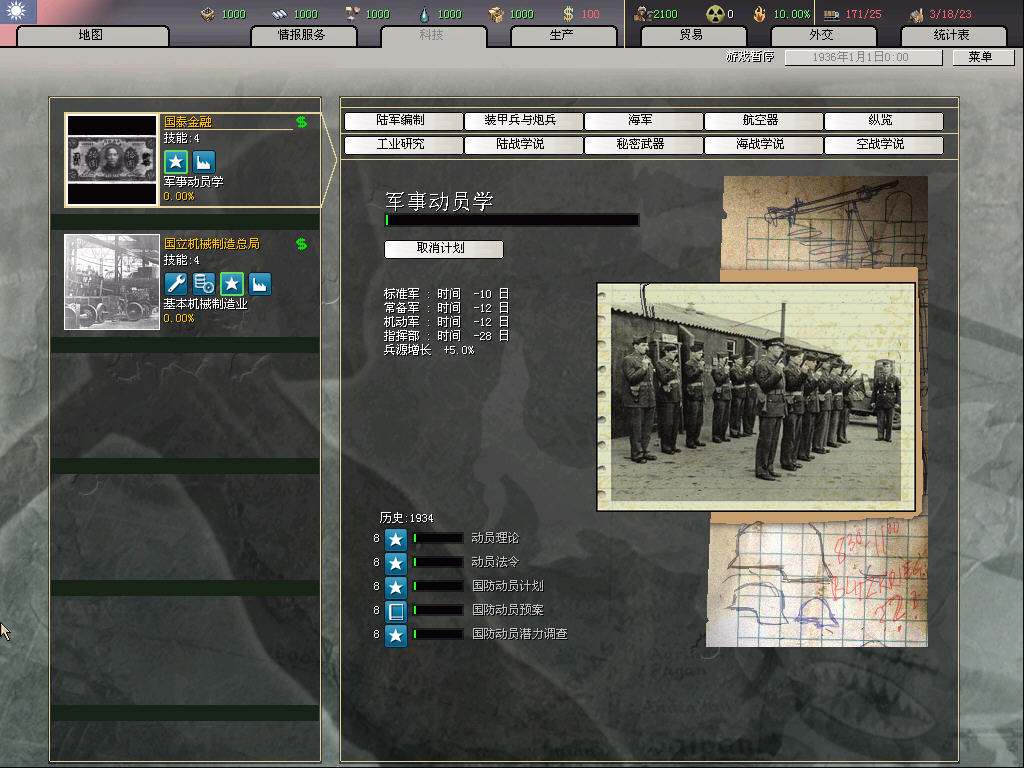Click the green dollar sign next to 国泰金融
The image size is (1024, 768).
coord(301,122)
